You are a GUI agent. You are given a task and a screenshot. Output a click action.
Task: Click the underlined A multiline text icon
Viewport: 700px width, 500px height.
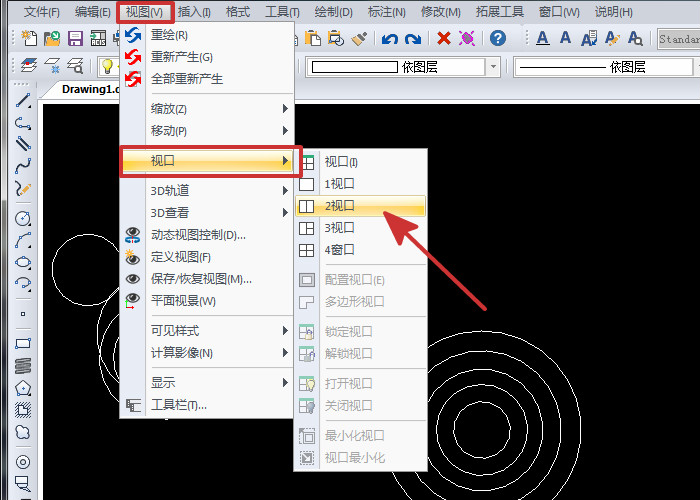coord(542,38)
